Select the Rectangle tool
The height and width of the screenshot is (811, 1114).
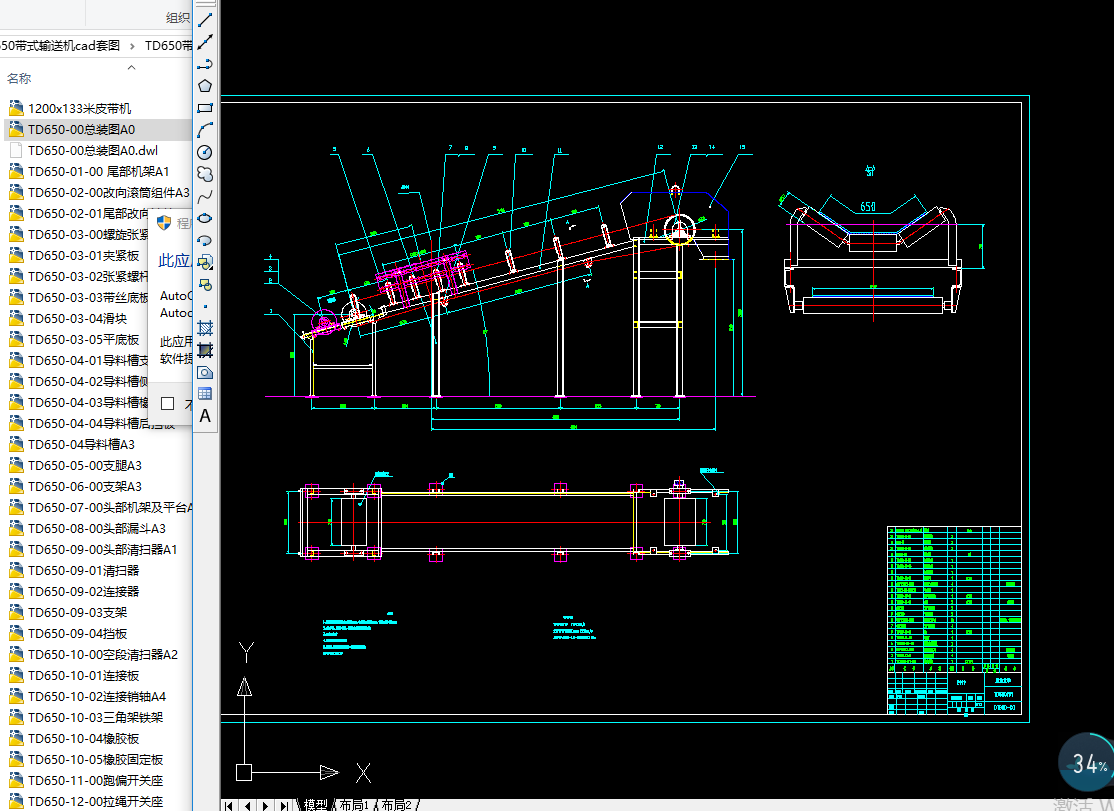[205, 108]
